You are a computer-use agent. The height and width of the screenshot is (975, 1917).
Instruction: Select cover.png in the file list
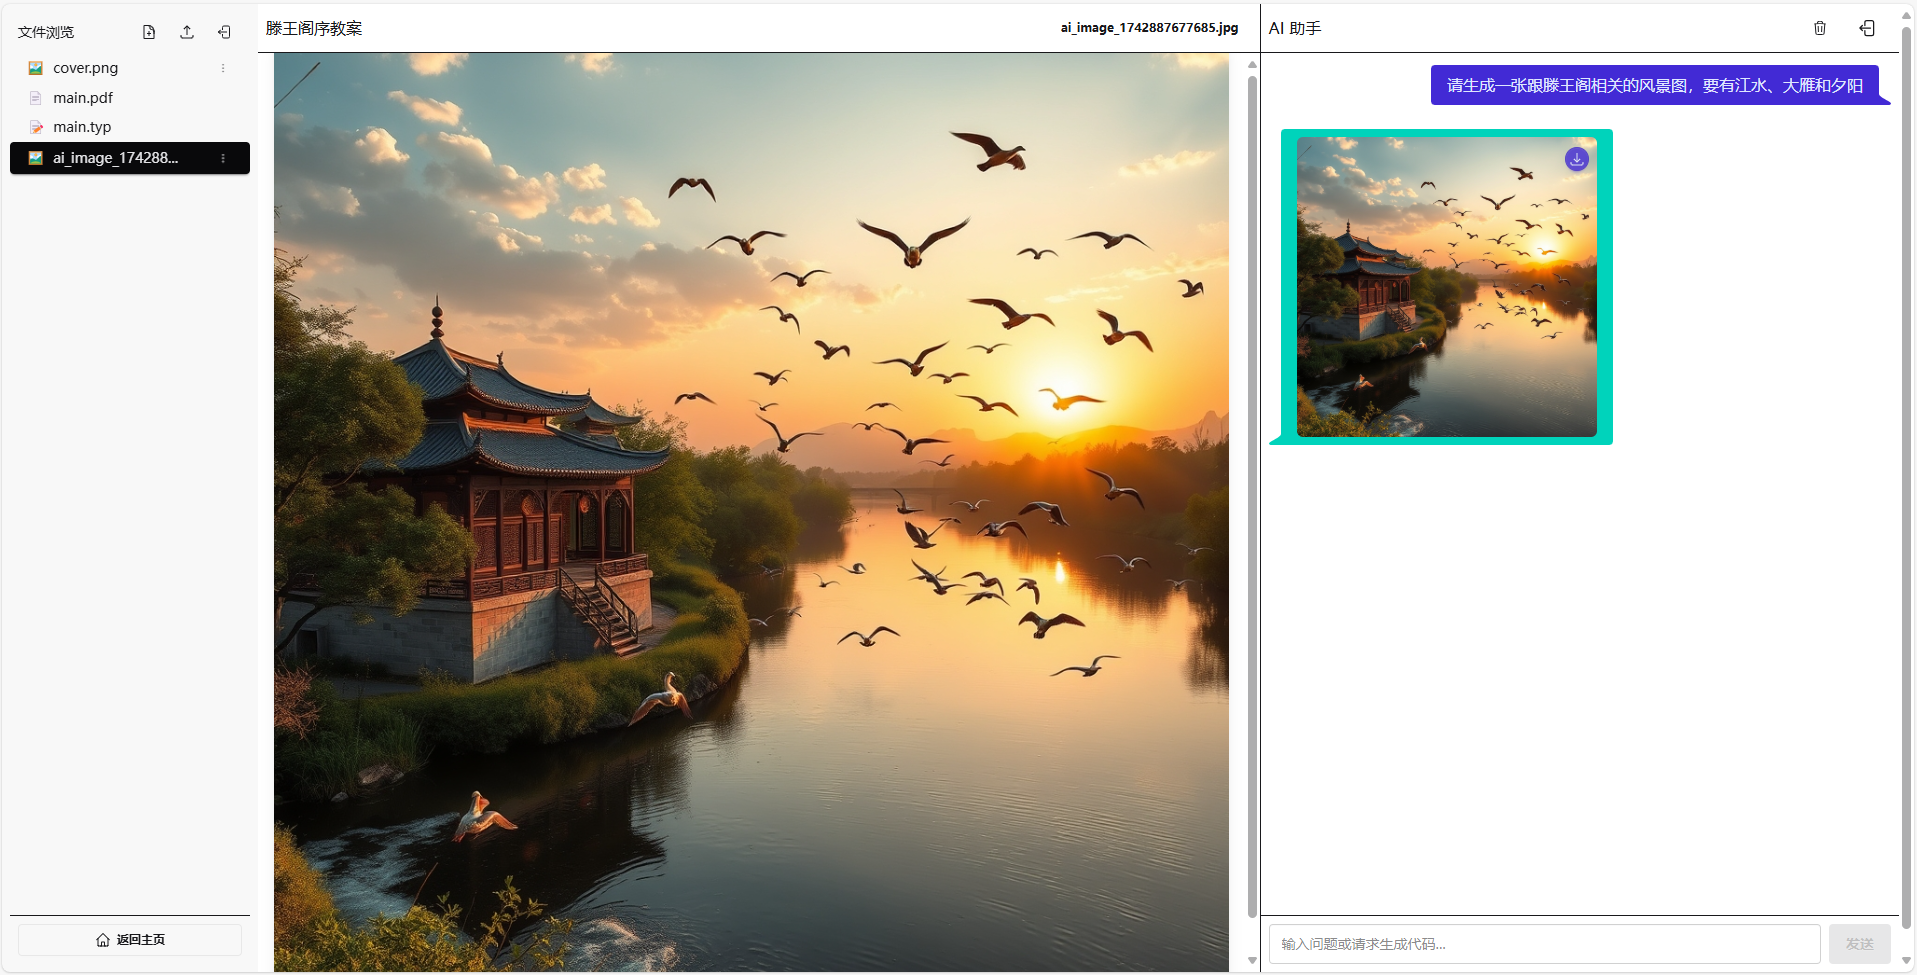85,68
